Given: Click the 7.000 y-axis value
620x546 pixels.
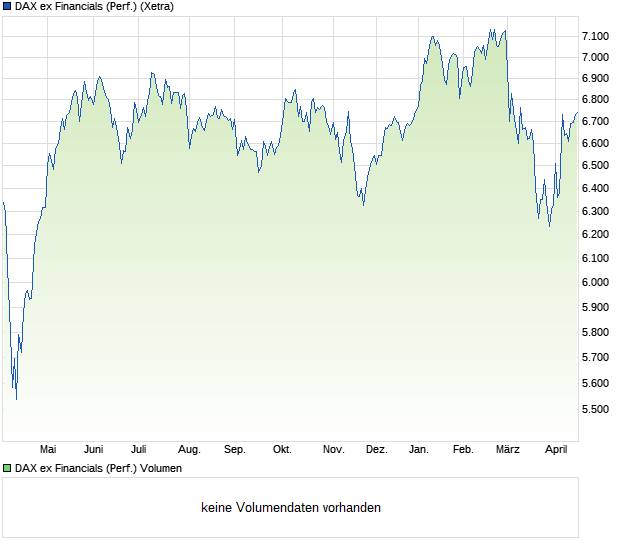Looking at the screenshot, I should 595,57.
